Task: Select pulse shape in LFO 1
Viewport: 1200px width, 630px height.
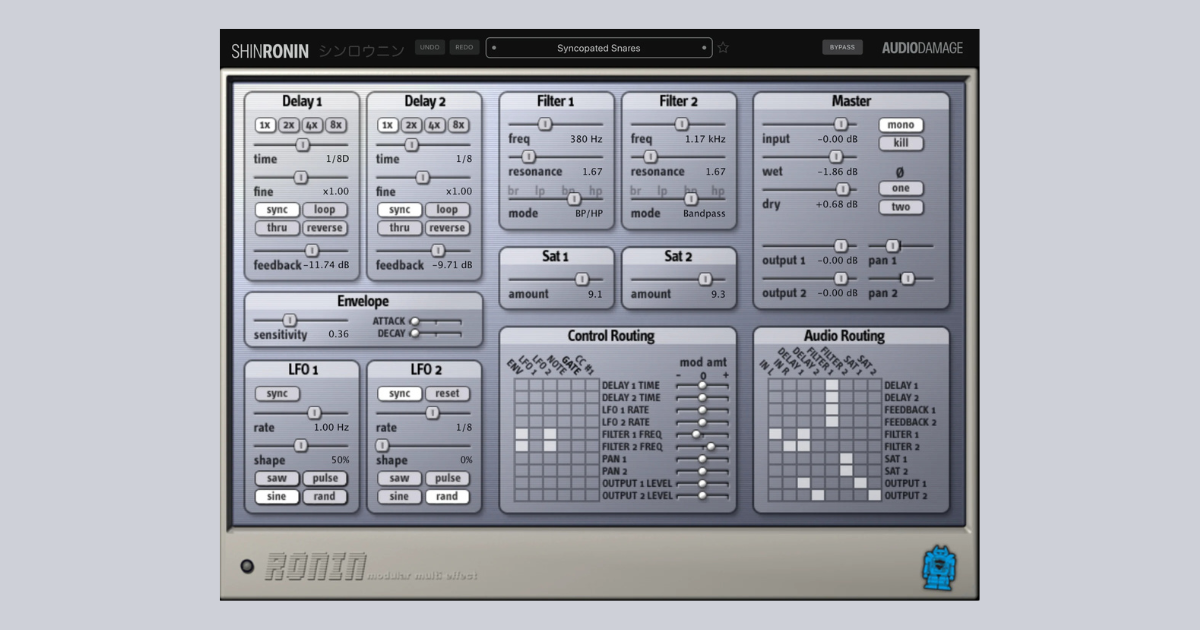Action: point(325,479)
